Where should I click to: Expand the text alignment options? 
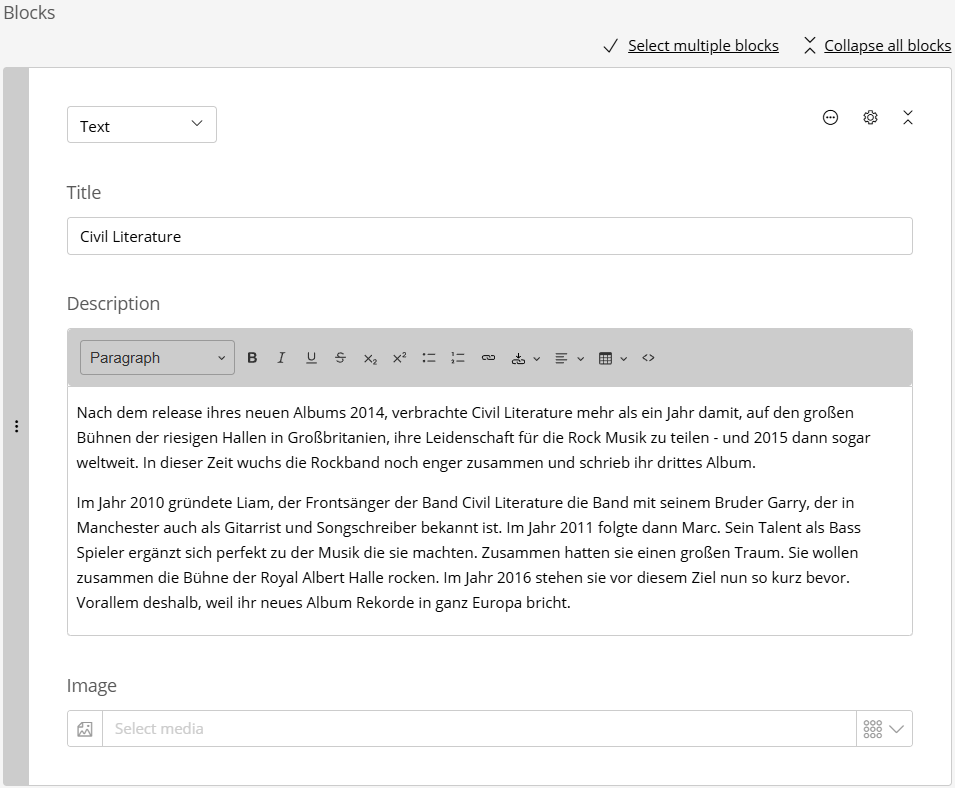(569, 358)
